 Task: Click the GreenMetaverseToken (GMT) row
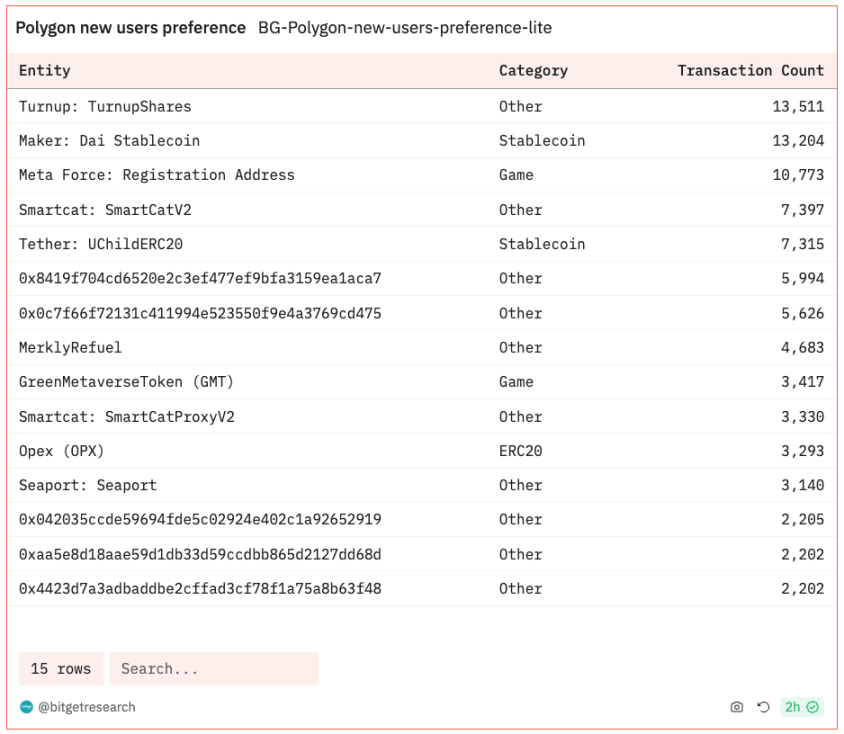[x=126, y=382]
